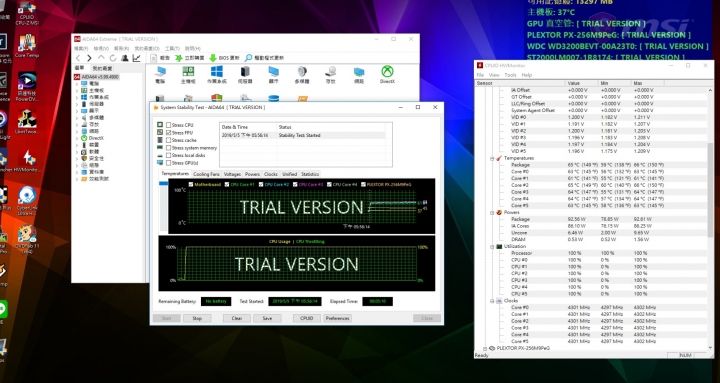This screenshot has height=383, width=720.
Task: Click the magnifier driver update icon
Action: tap(248, 58)
